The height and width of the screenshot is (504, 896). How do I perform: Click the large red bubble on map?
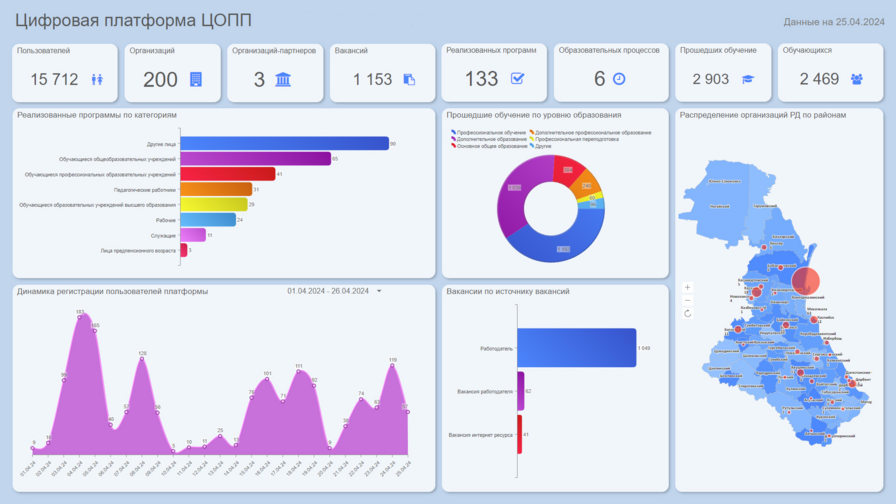[x=806, y=282]
